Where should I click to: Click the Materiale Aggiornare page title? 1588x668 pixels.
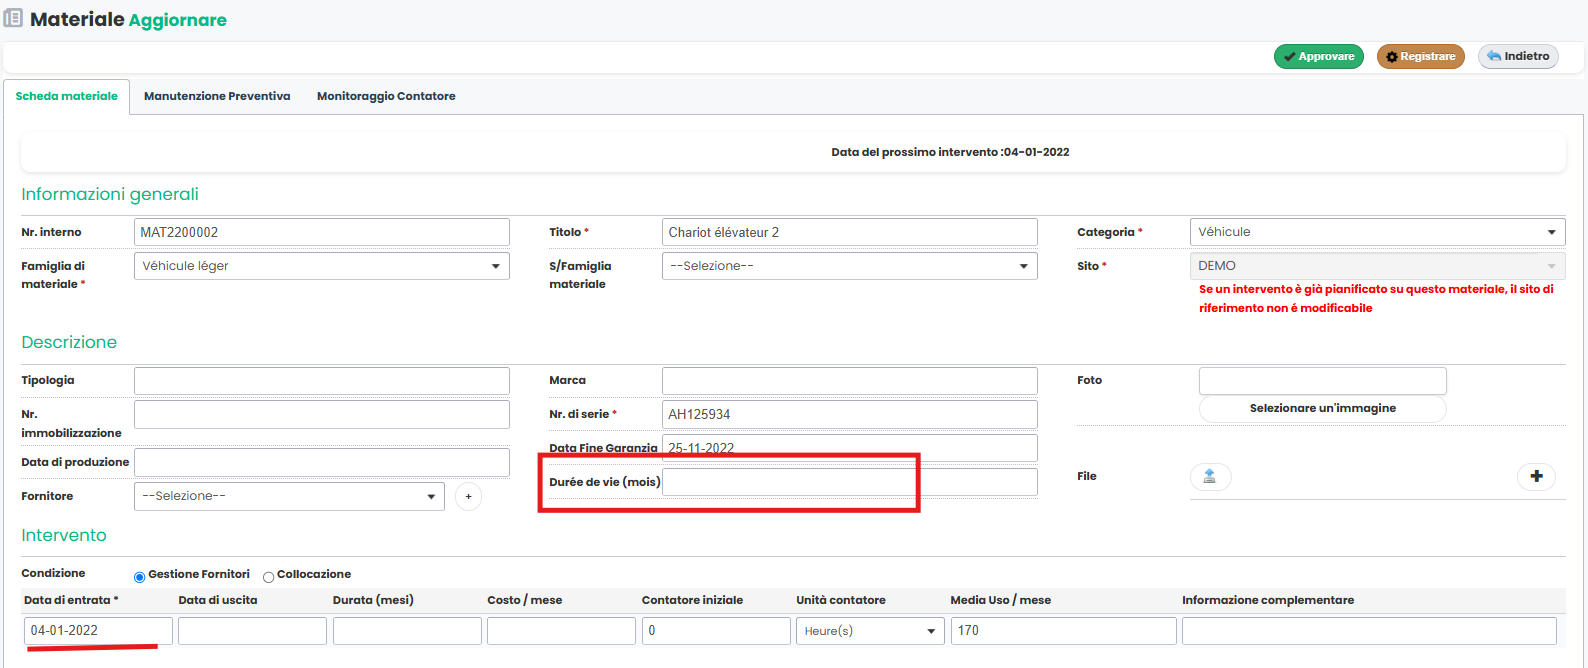(128, 20)
